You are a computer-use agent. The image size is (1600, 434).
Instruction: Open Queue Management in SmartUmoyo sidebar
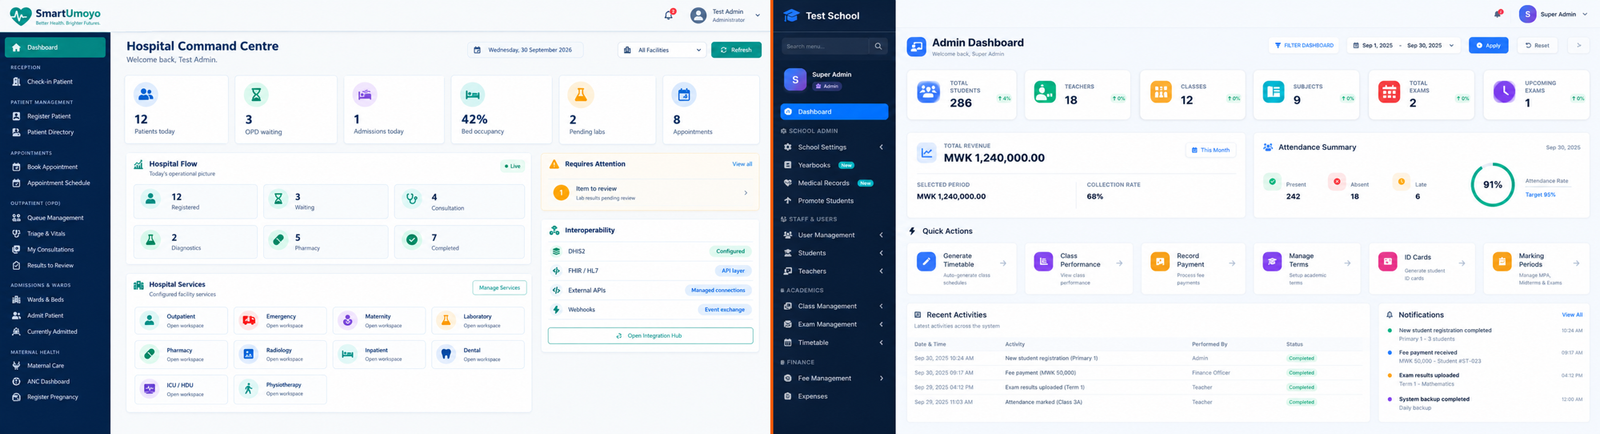click(x=55, y=217)
